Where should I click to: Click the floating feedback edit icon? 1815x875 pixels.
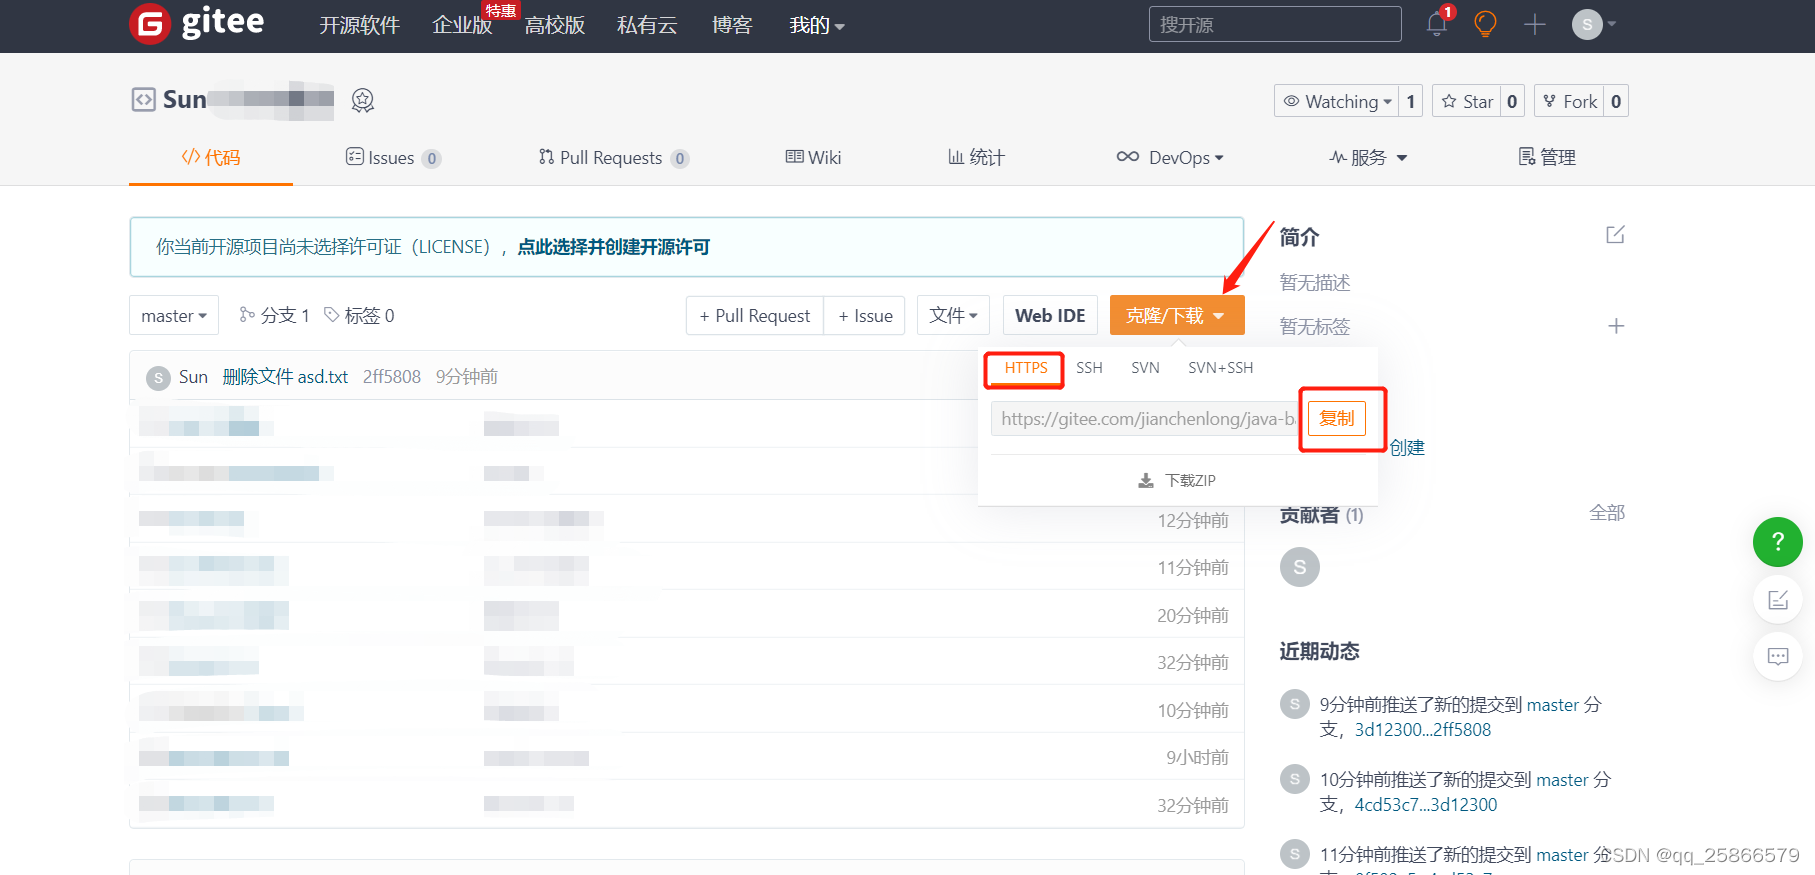click(x=1778, y=599)
